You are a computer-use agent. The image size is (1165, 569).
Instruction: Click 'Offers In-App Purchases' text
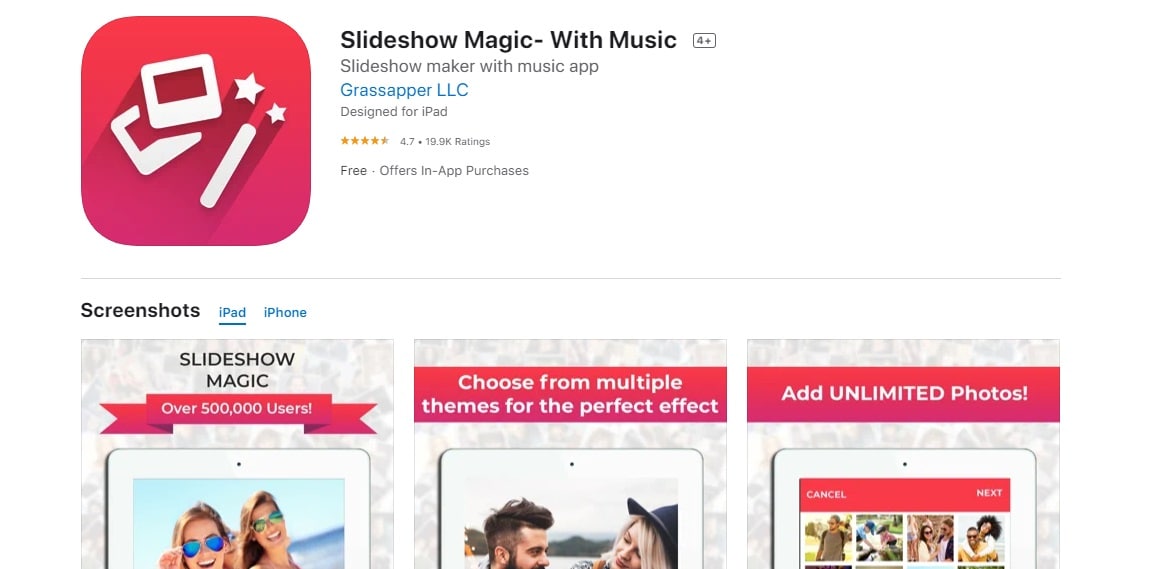click(454, 171)
